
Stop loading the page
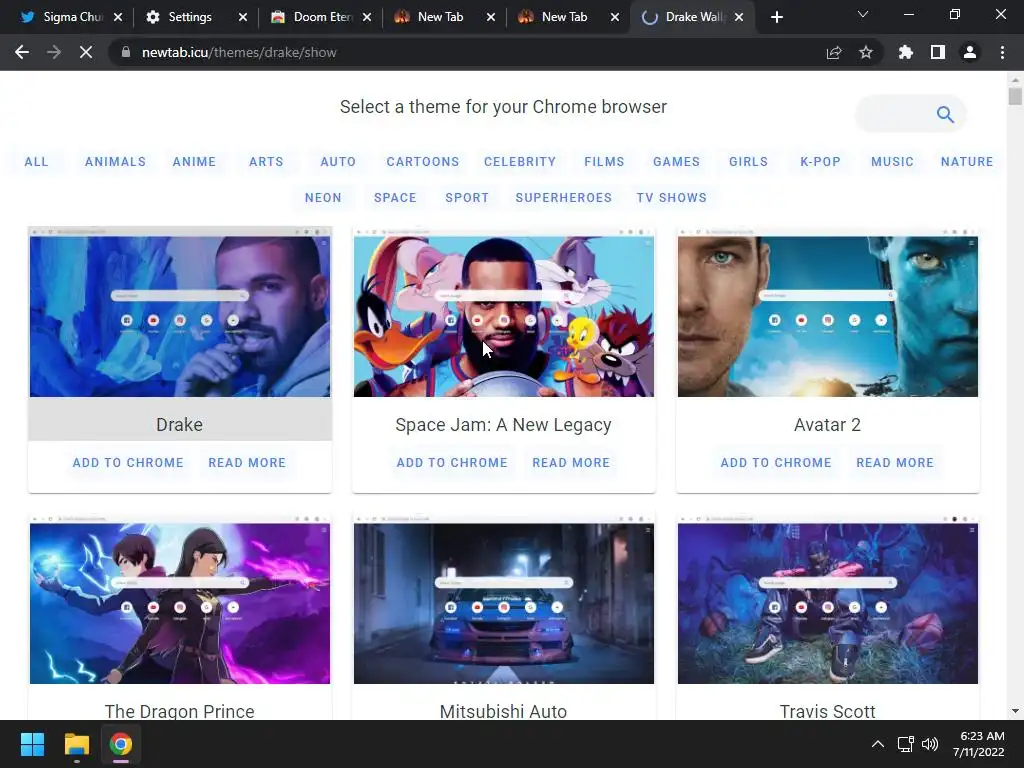86,52
